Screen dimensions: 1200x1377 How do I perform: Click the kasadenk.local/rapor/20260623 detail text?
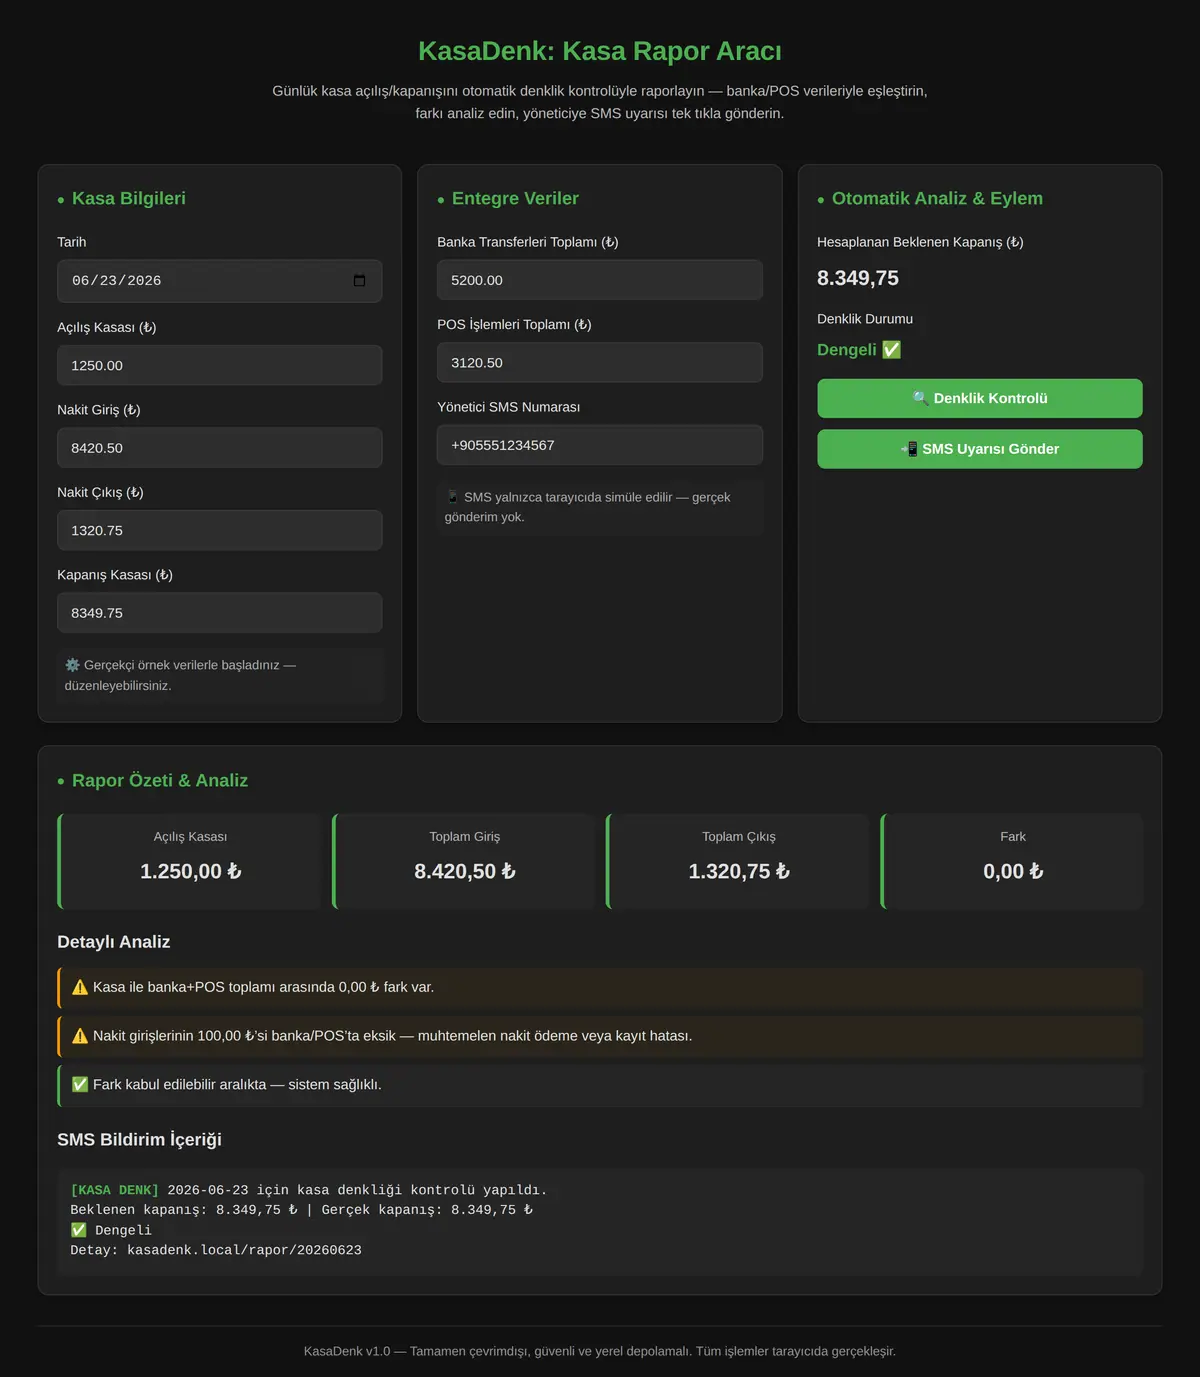pos(244,1250)
